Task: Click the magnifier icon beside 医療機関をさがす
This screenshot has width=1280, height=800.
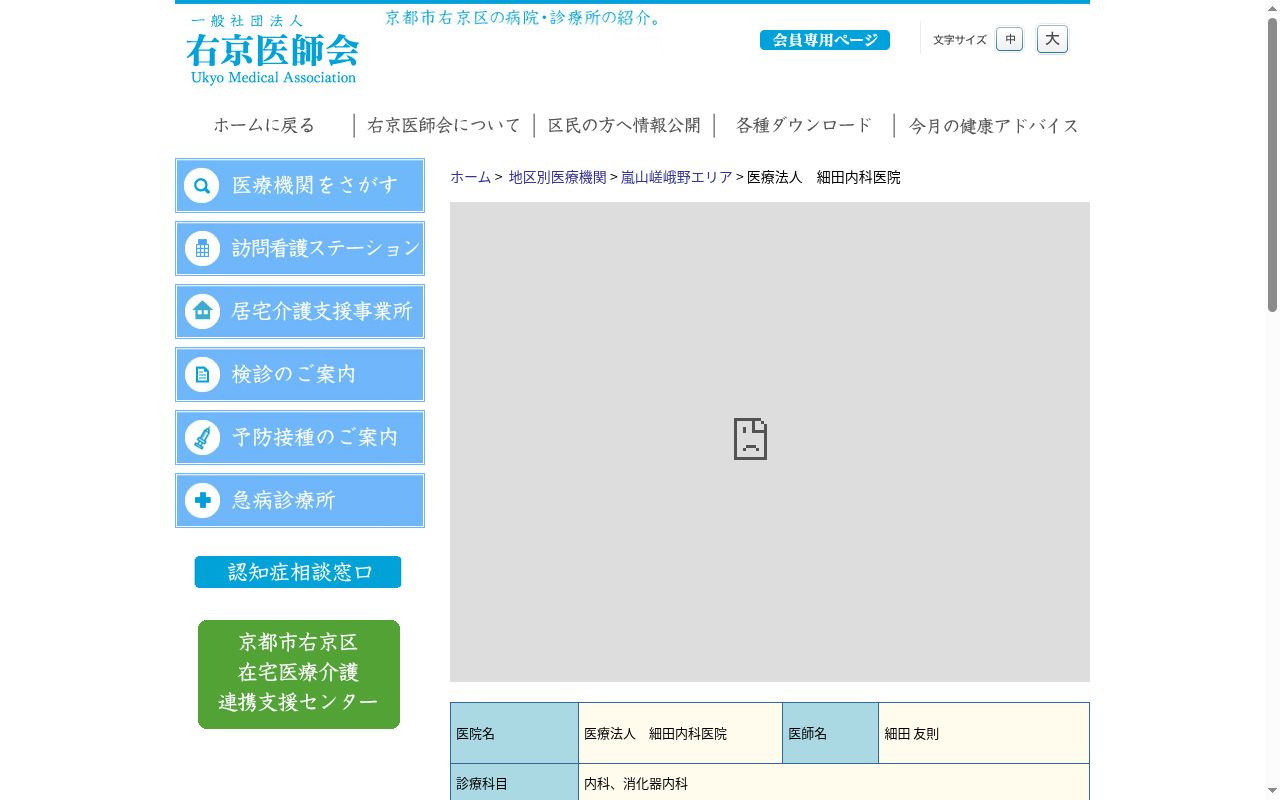Action: [202, 185]
